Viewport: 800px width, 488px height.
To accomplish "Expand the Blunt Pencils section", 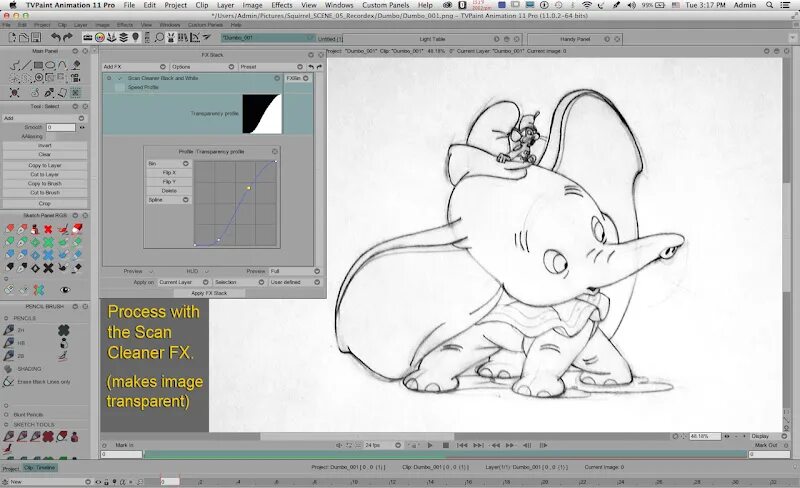I will (6, 414).
